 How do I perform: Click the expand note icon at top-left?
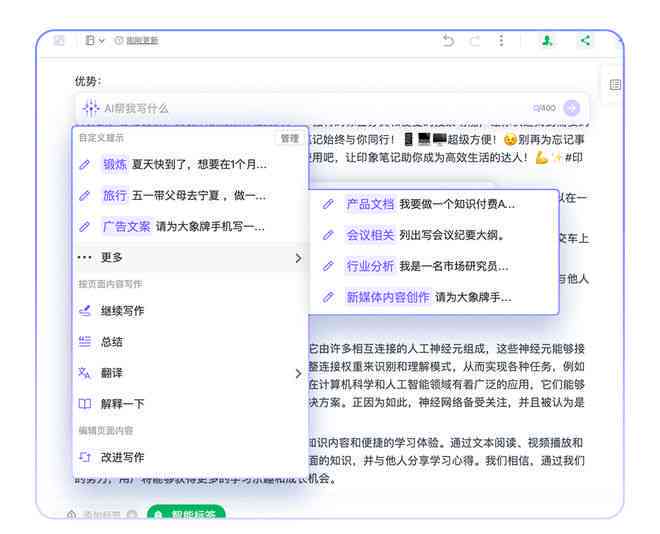59,41
